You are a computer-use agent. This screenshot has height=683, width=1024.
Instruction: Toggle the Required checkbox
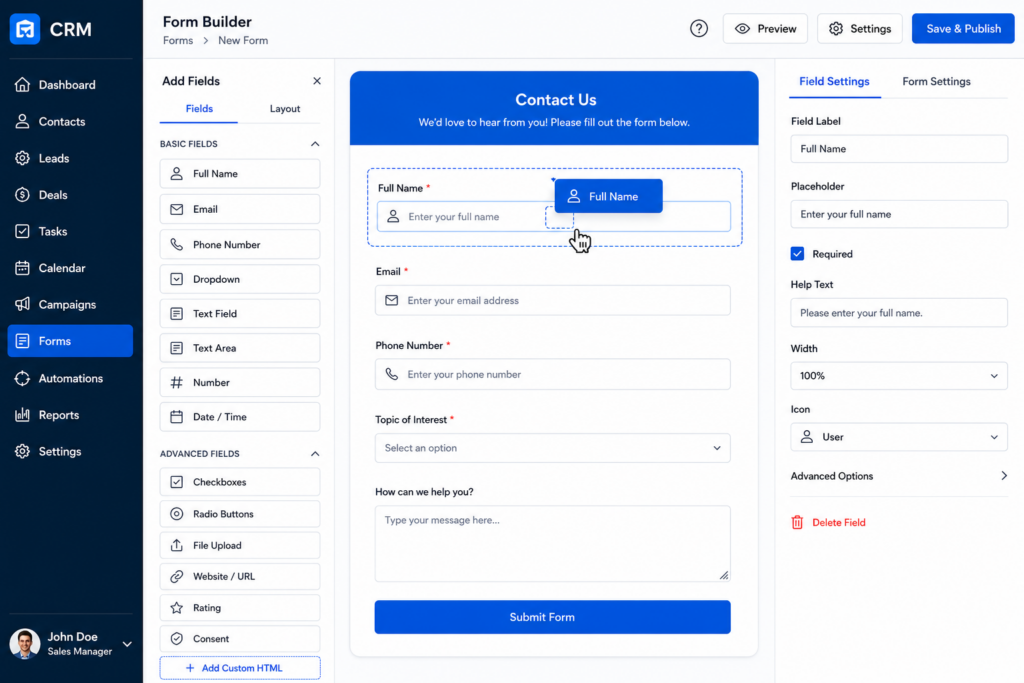coord(797,254)
